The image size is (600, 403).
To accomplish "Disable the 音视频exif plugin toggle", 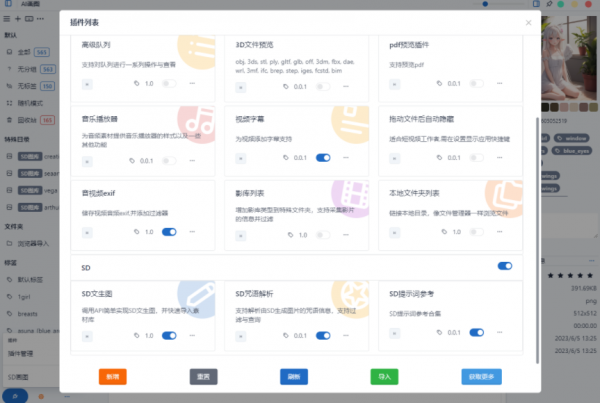I will click(x=169, y=232).
